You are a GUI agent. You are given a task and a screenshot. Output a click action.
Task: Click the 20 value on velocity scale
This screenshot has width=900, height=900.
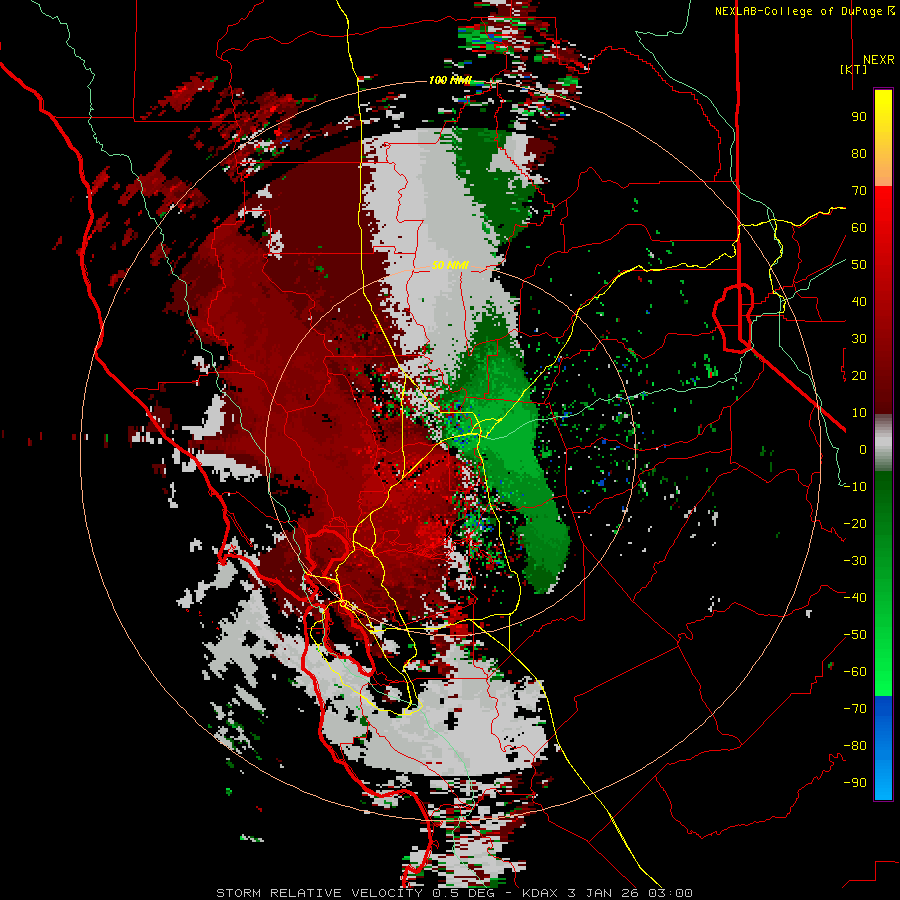pyautogui.click(x=859, y=375)
